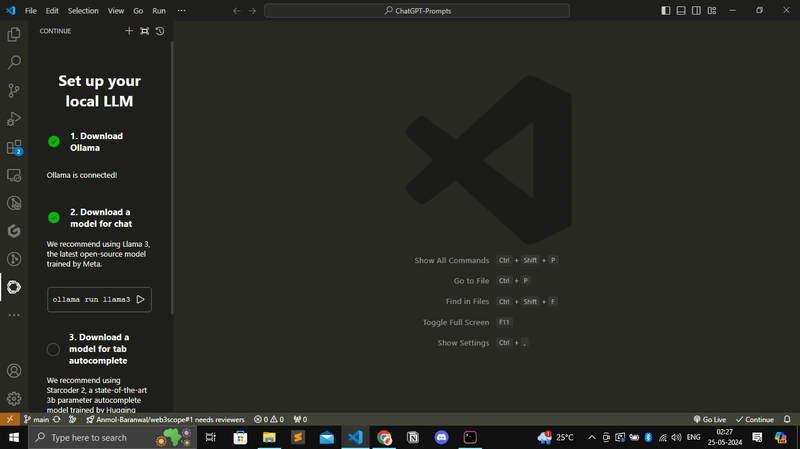Toggle the Download Ollama step checkmark
This screenshot has height=449, width=800.
[x=54, y=141]
